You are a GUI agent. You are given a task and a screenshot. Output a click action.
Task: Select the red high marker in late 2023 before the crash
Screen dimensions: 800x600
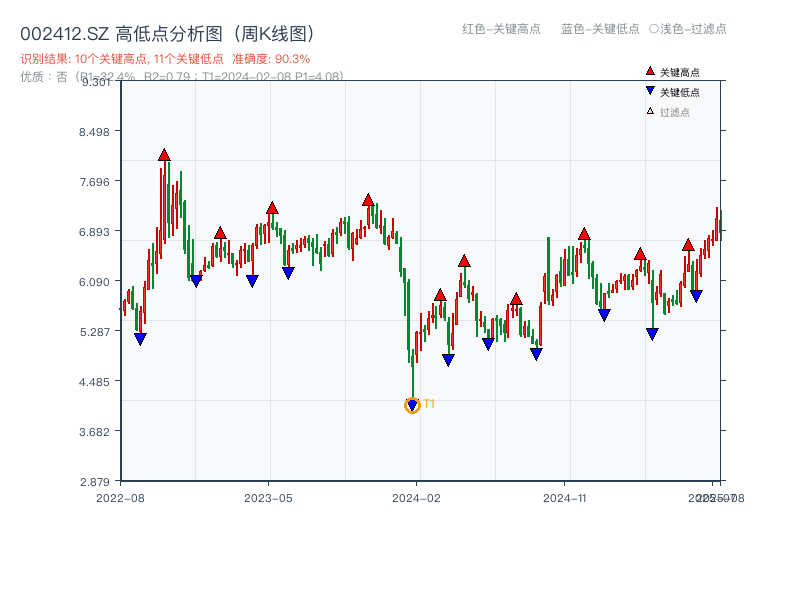click(x=368, y=200)
